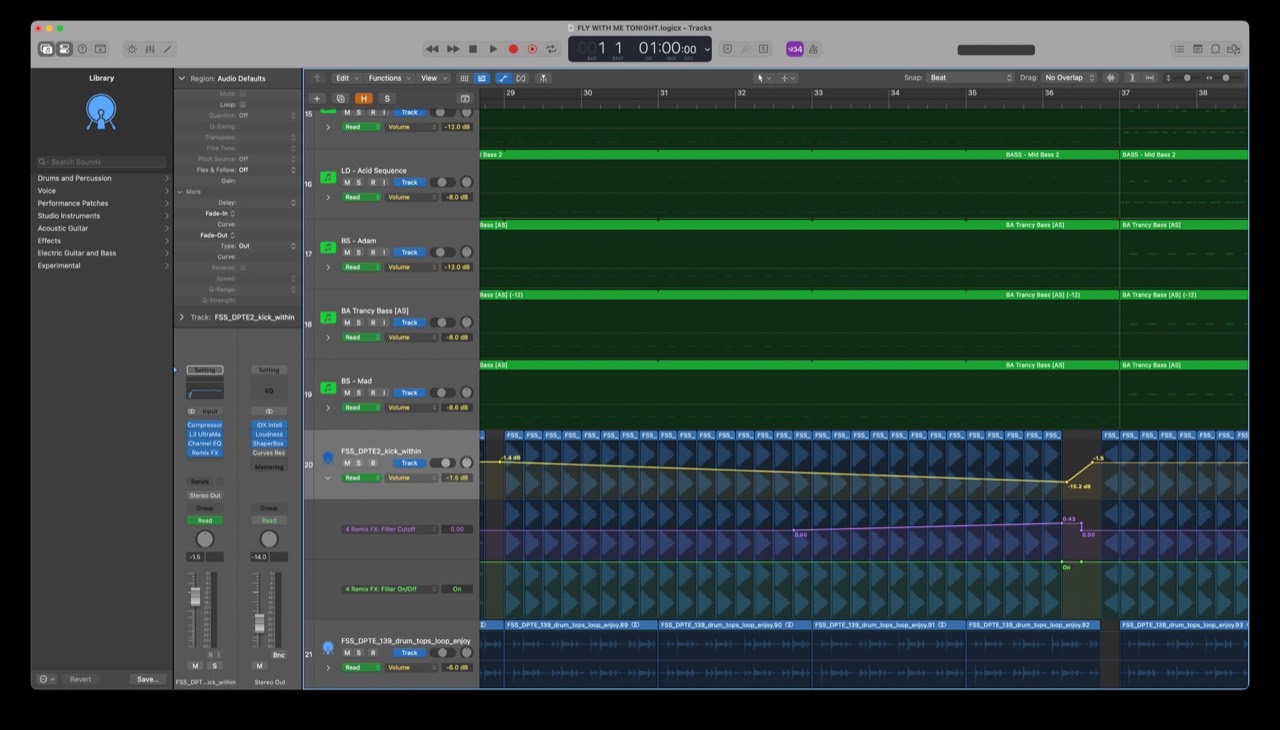Open the View menu in tracks area

click(x=433, y=78)
